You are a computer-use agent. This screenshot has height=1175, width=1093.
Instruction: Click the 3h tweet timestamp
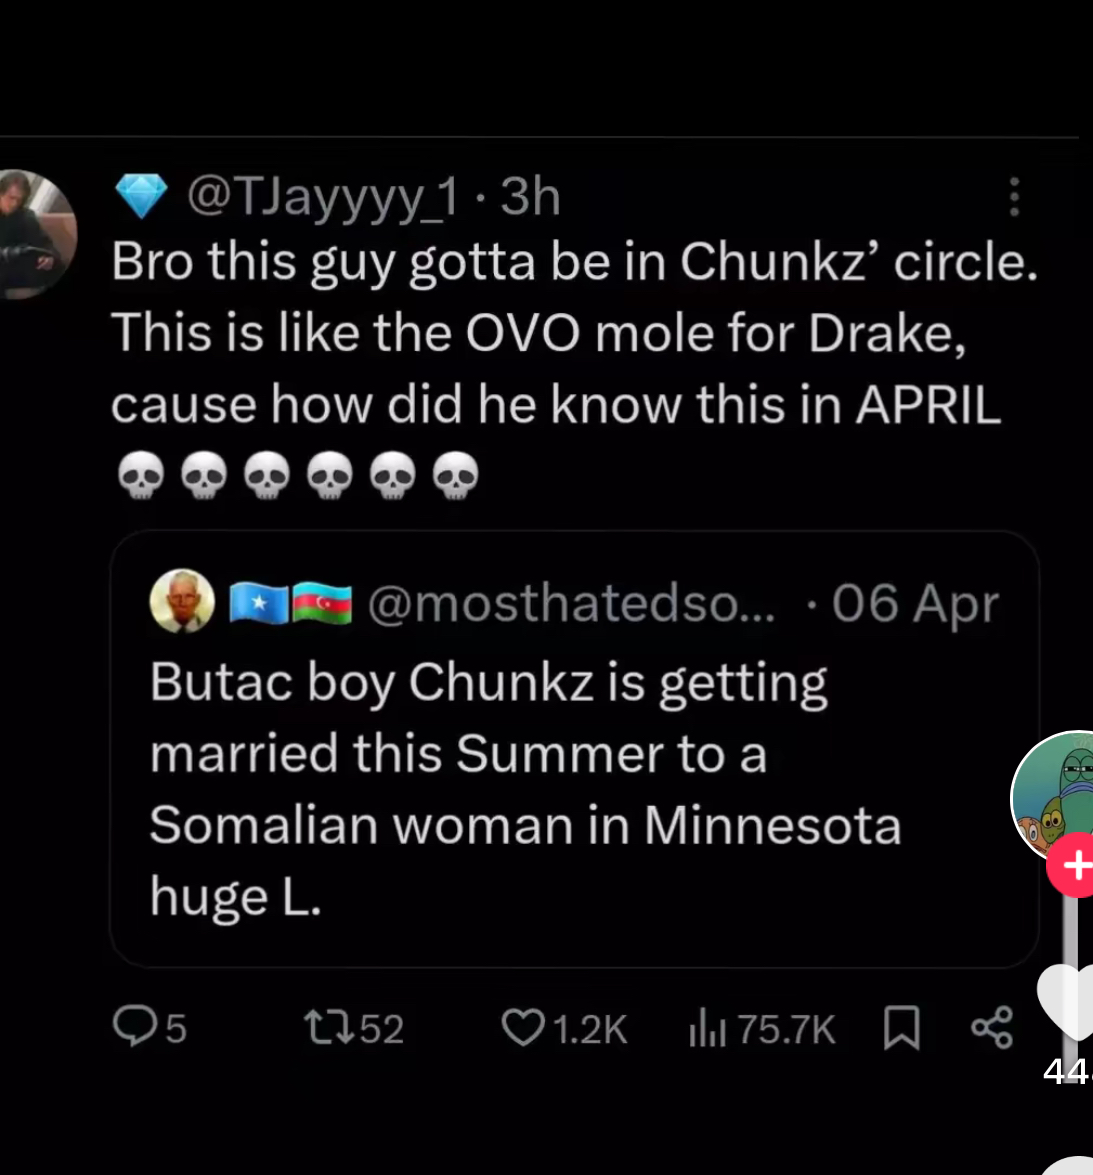point(530,196)
